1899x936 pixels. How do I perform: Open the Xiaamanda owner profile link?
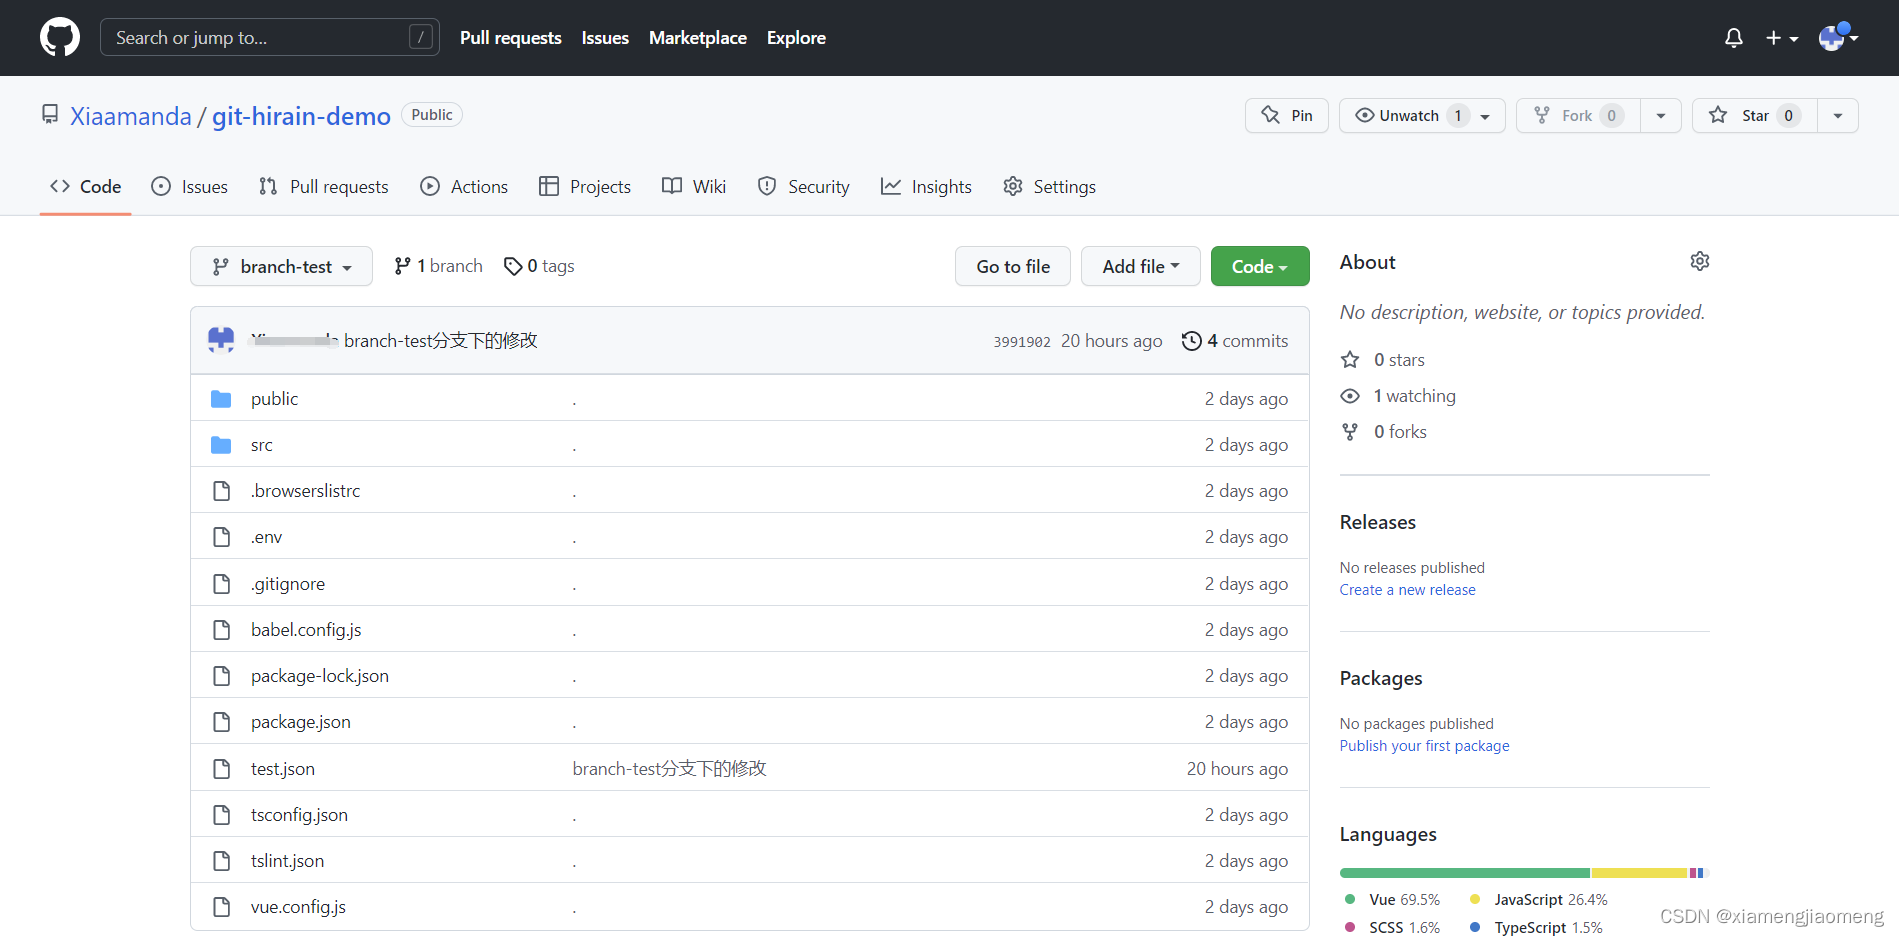[x=131, y=116]
